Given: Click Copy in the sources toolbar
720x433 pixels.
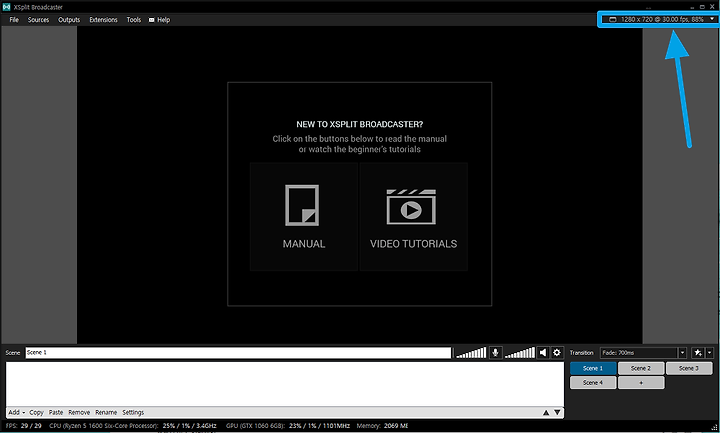Looking at the screenshot, I should 36,412.
